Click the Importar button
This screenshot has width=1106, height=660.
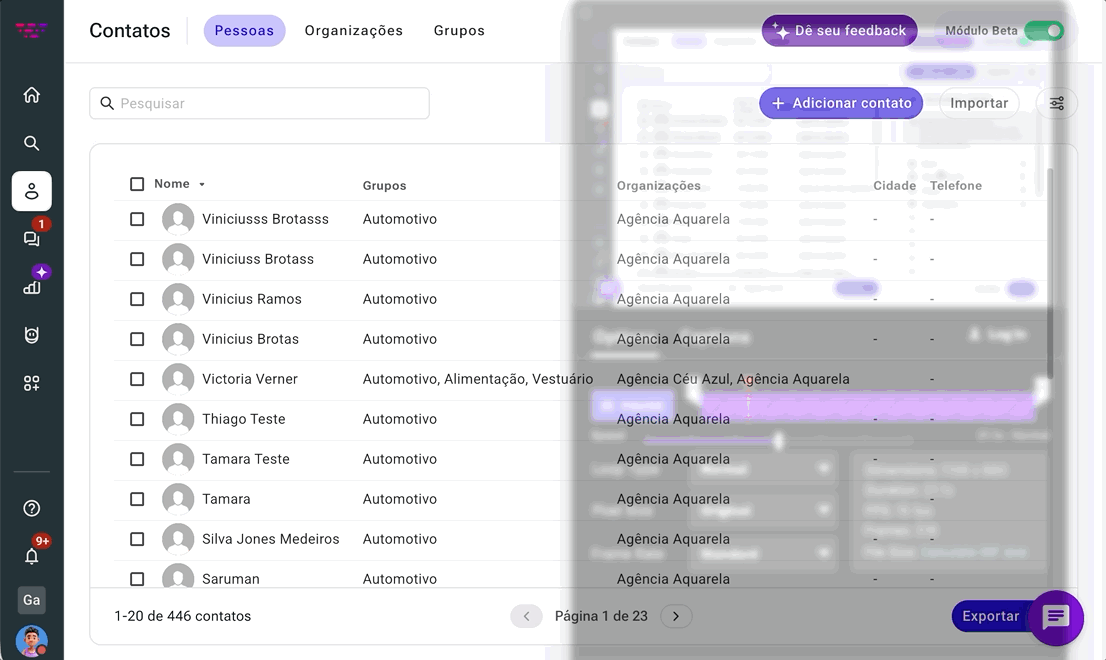click(x=979, y=104)
